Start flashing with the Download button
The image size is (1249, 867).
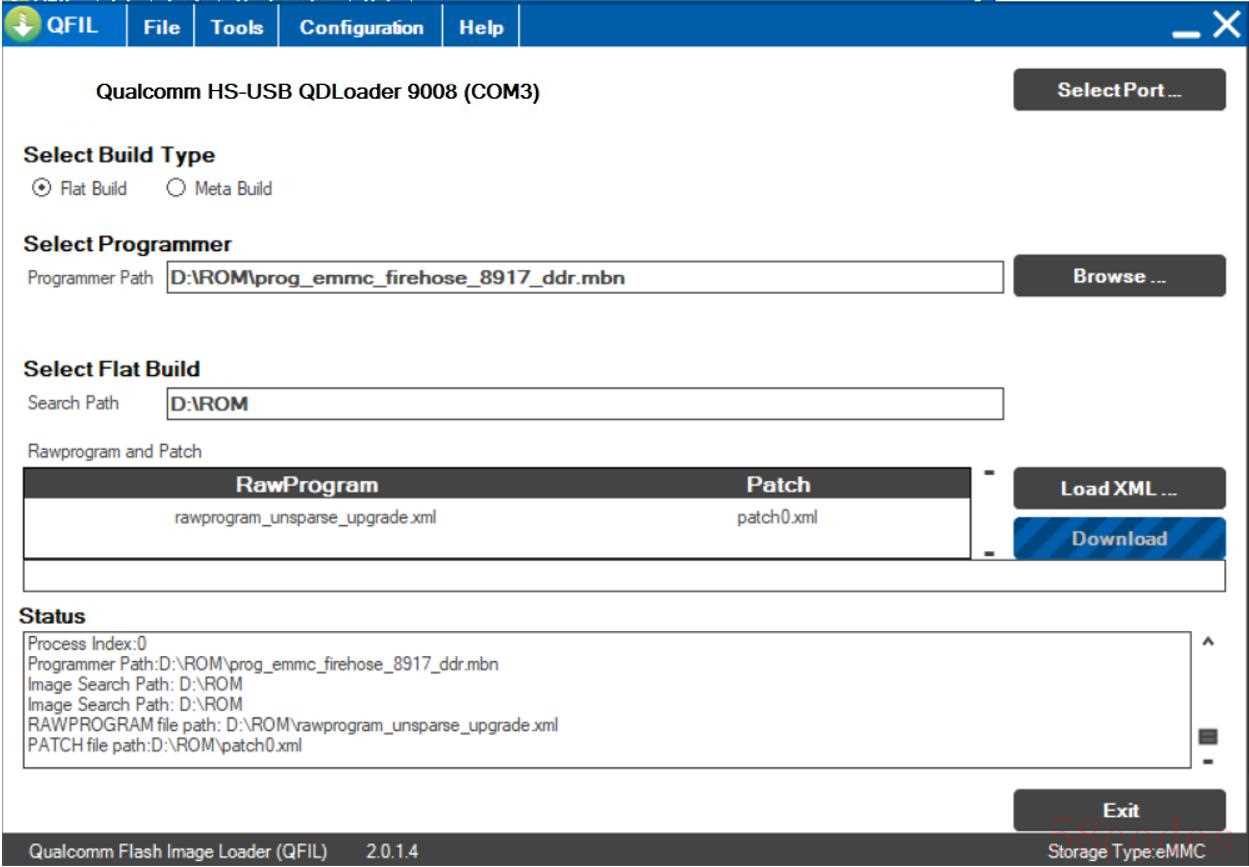1119,538
